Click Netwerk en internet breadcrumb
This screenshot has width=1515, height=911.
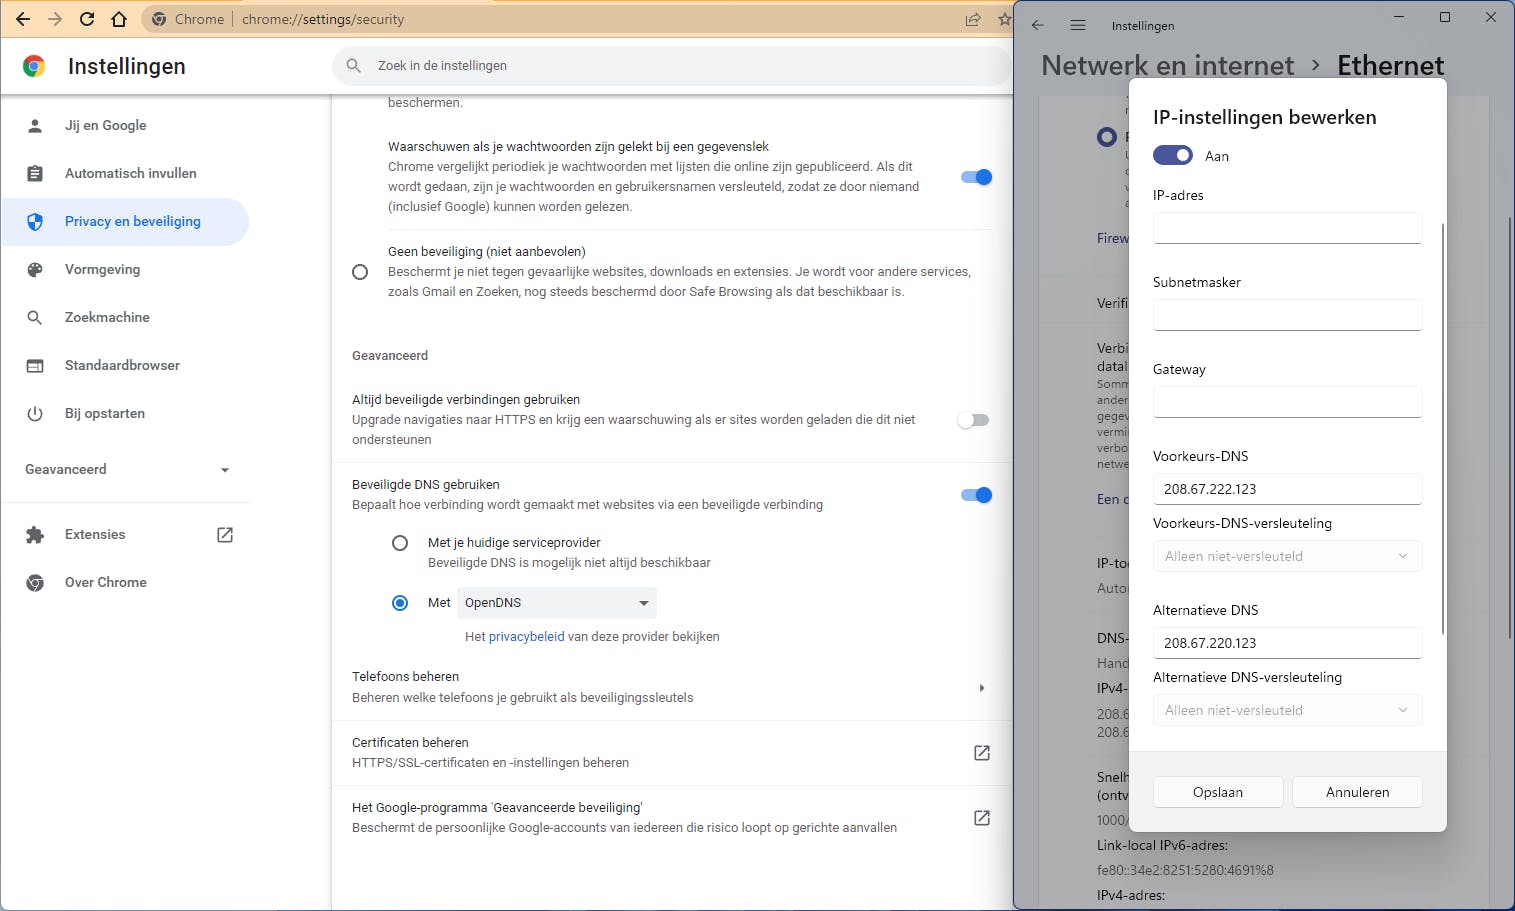[1168, 65]
